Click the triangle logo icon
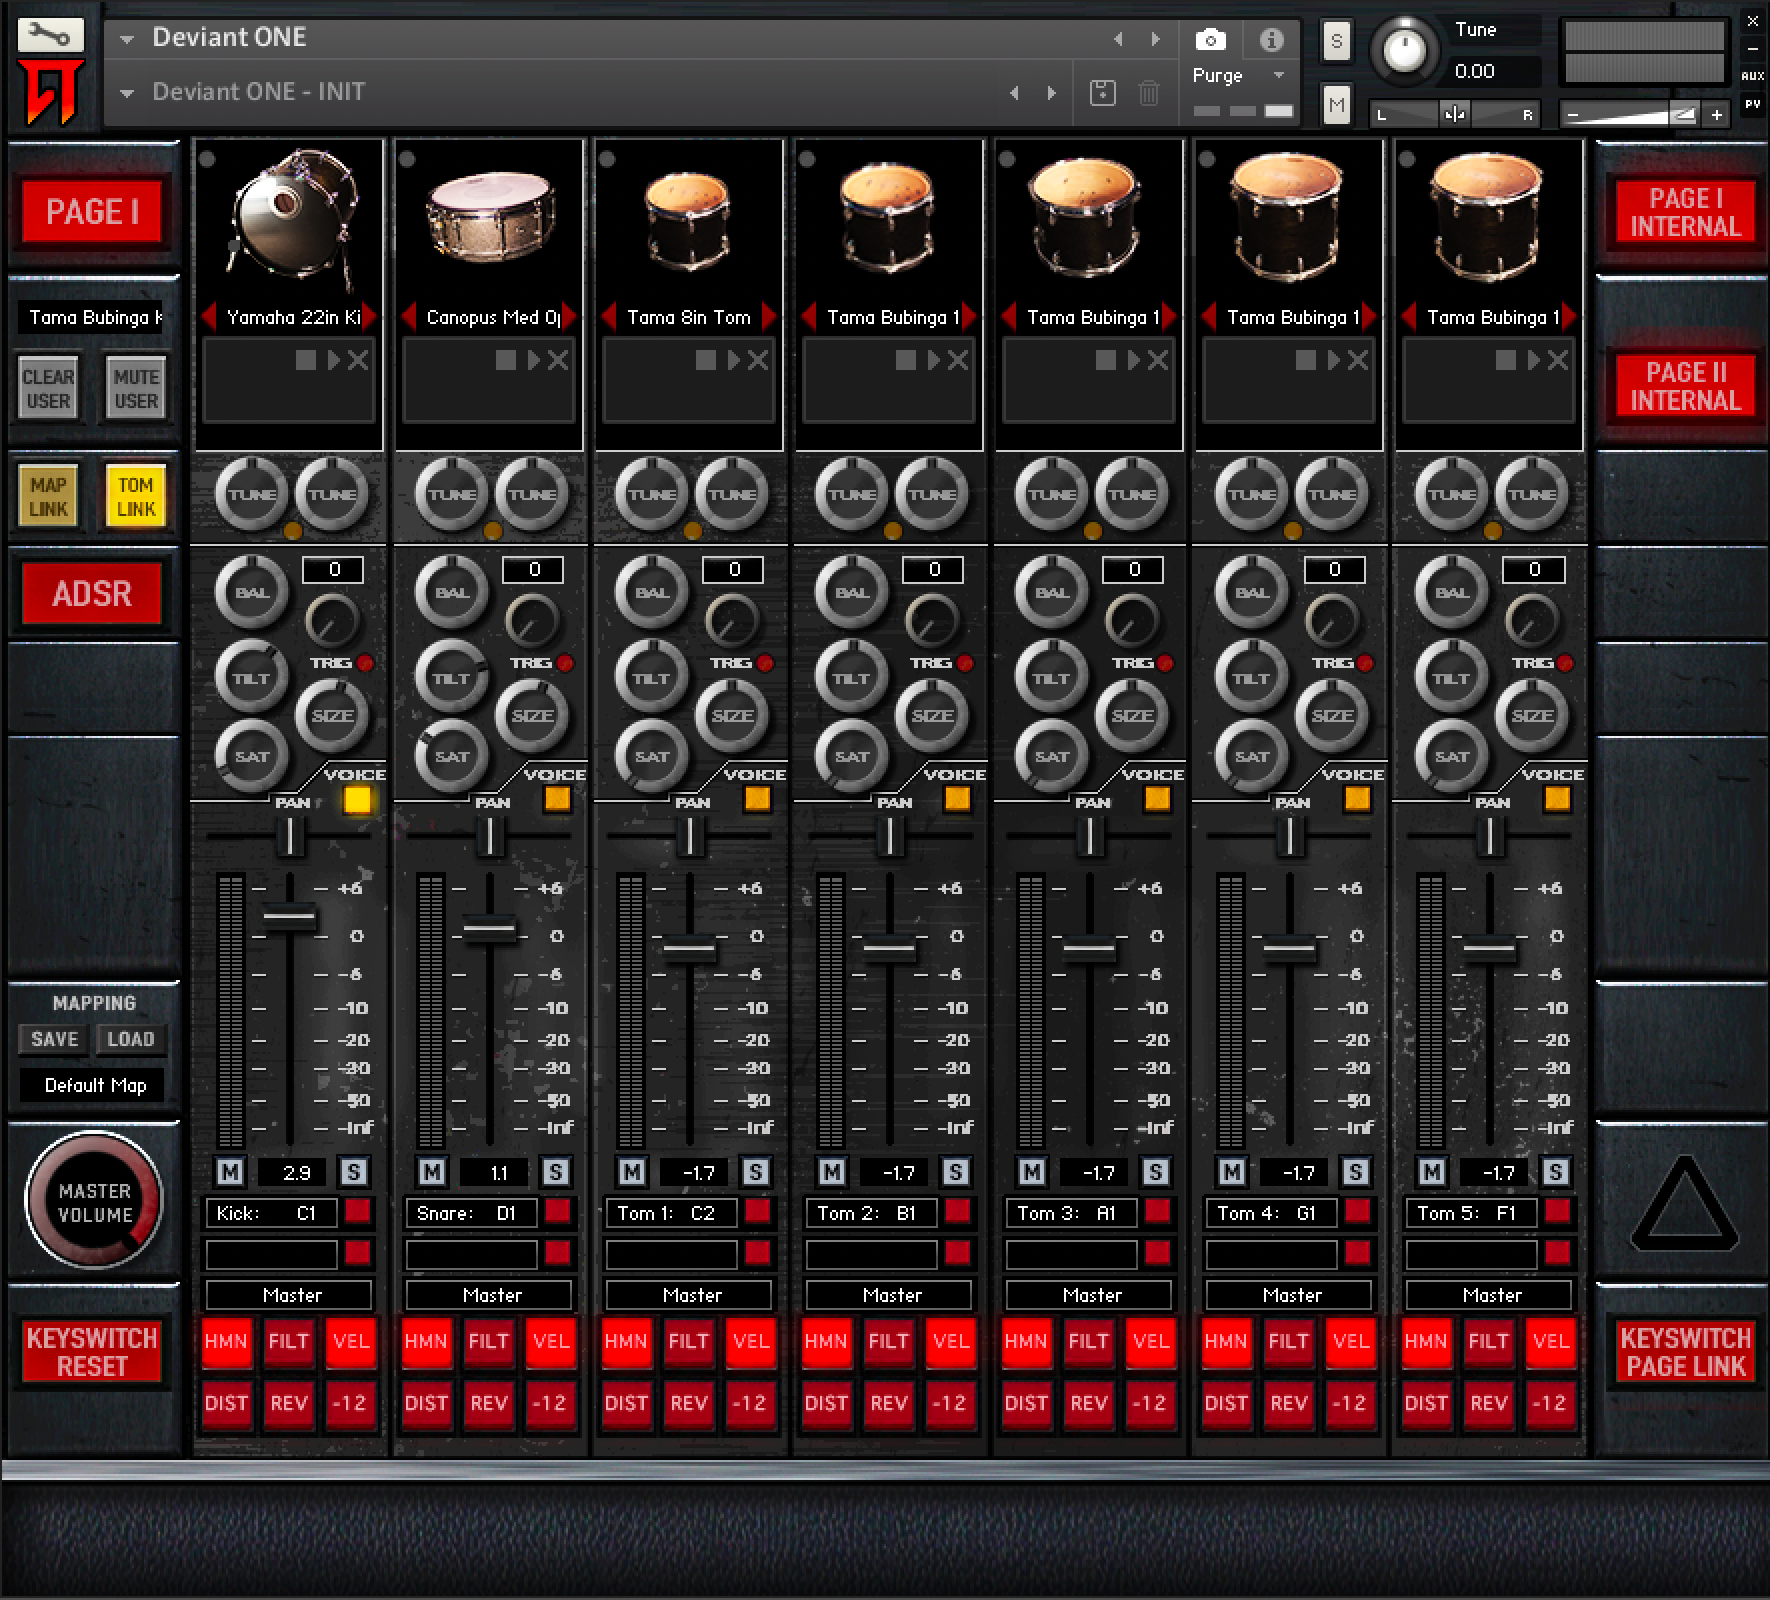This screenshot has height=1600, width=1770. click(1684, 1207)
